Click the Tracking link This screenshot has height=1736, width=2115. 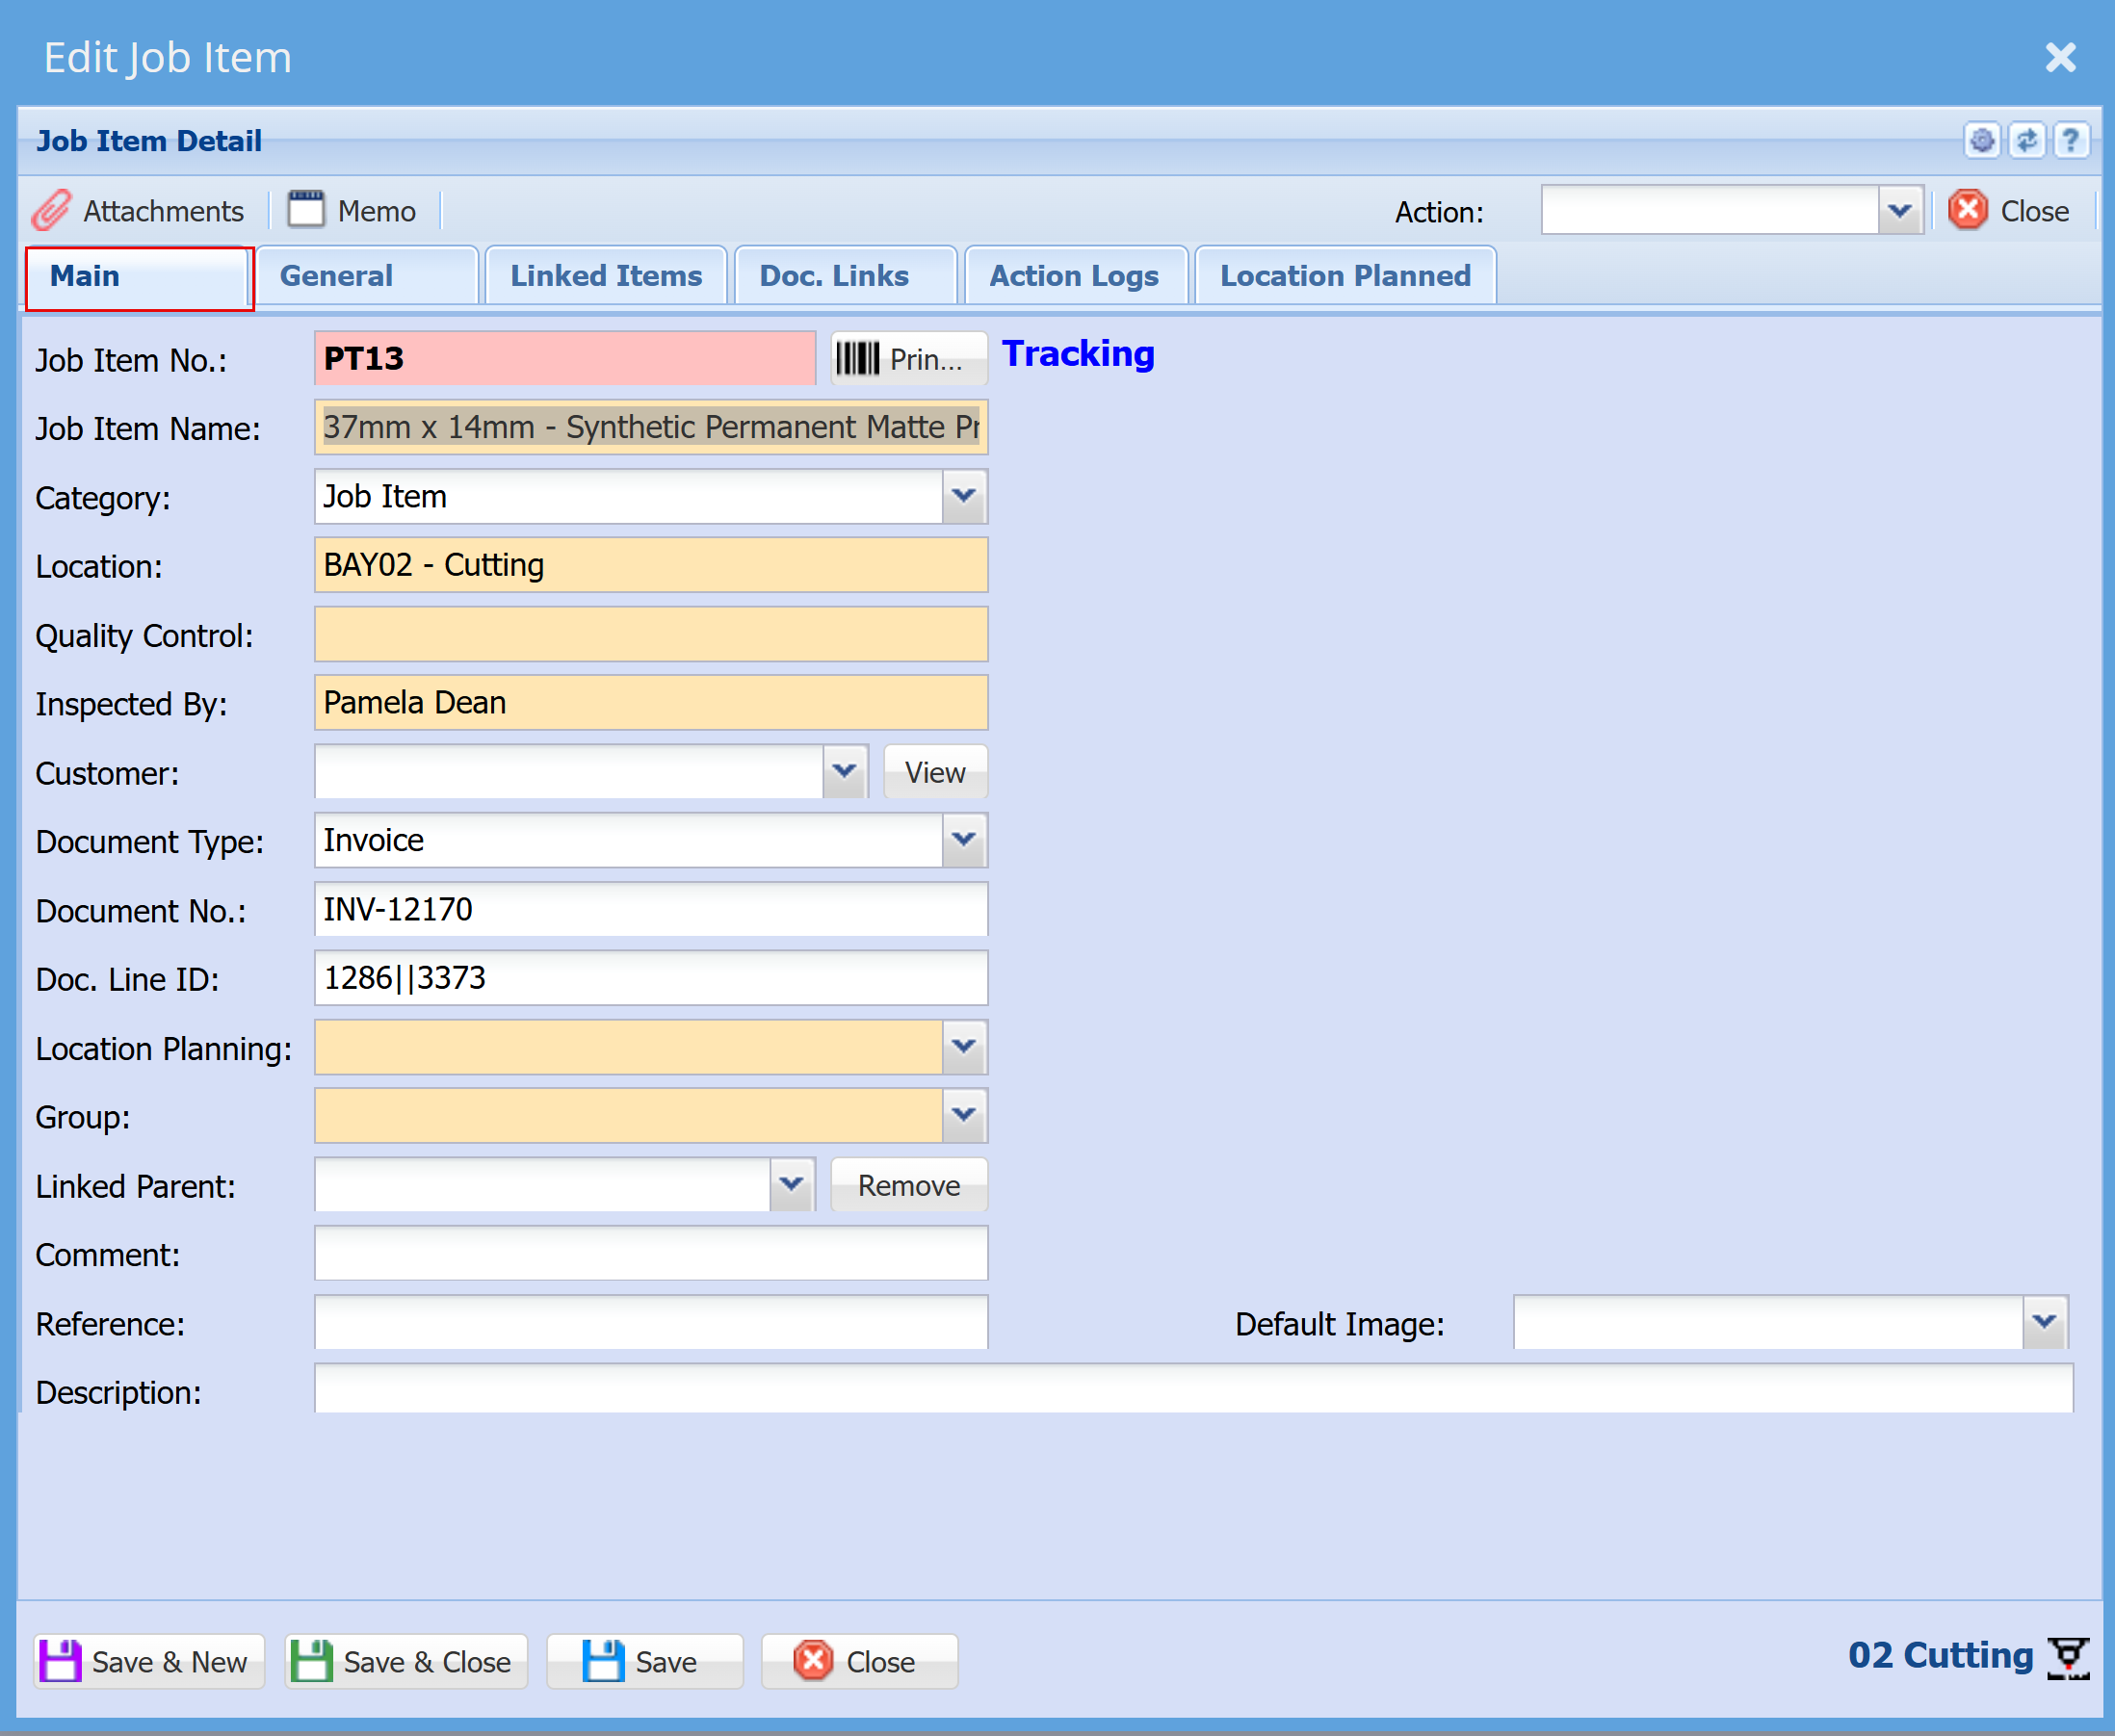coord(1078,354)
